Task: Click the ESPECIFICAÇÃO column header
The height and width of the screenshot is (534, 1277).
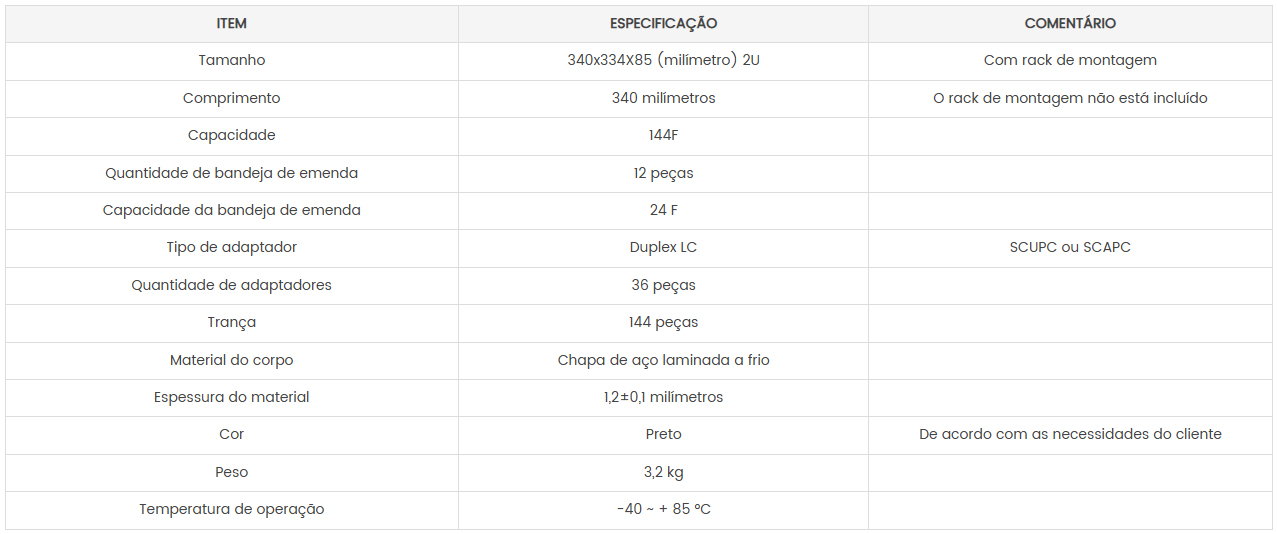Action: pyautogui.click(x=663, y=23)
